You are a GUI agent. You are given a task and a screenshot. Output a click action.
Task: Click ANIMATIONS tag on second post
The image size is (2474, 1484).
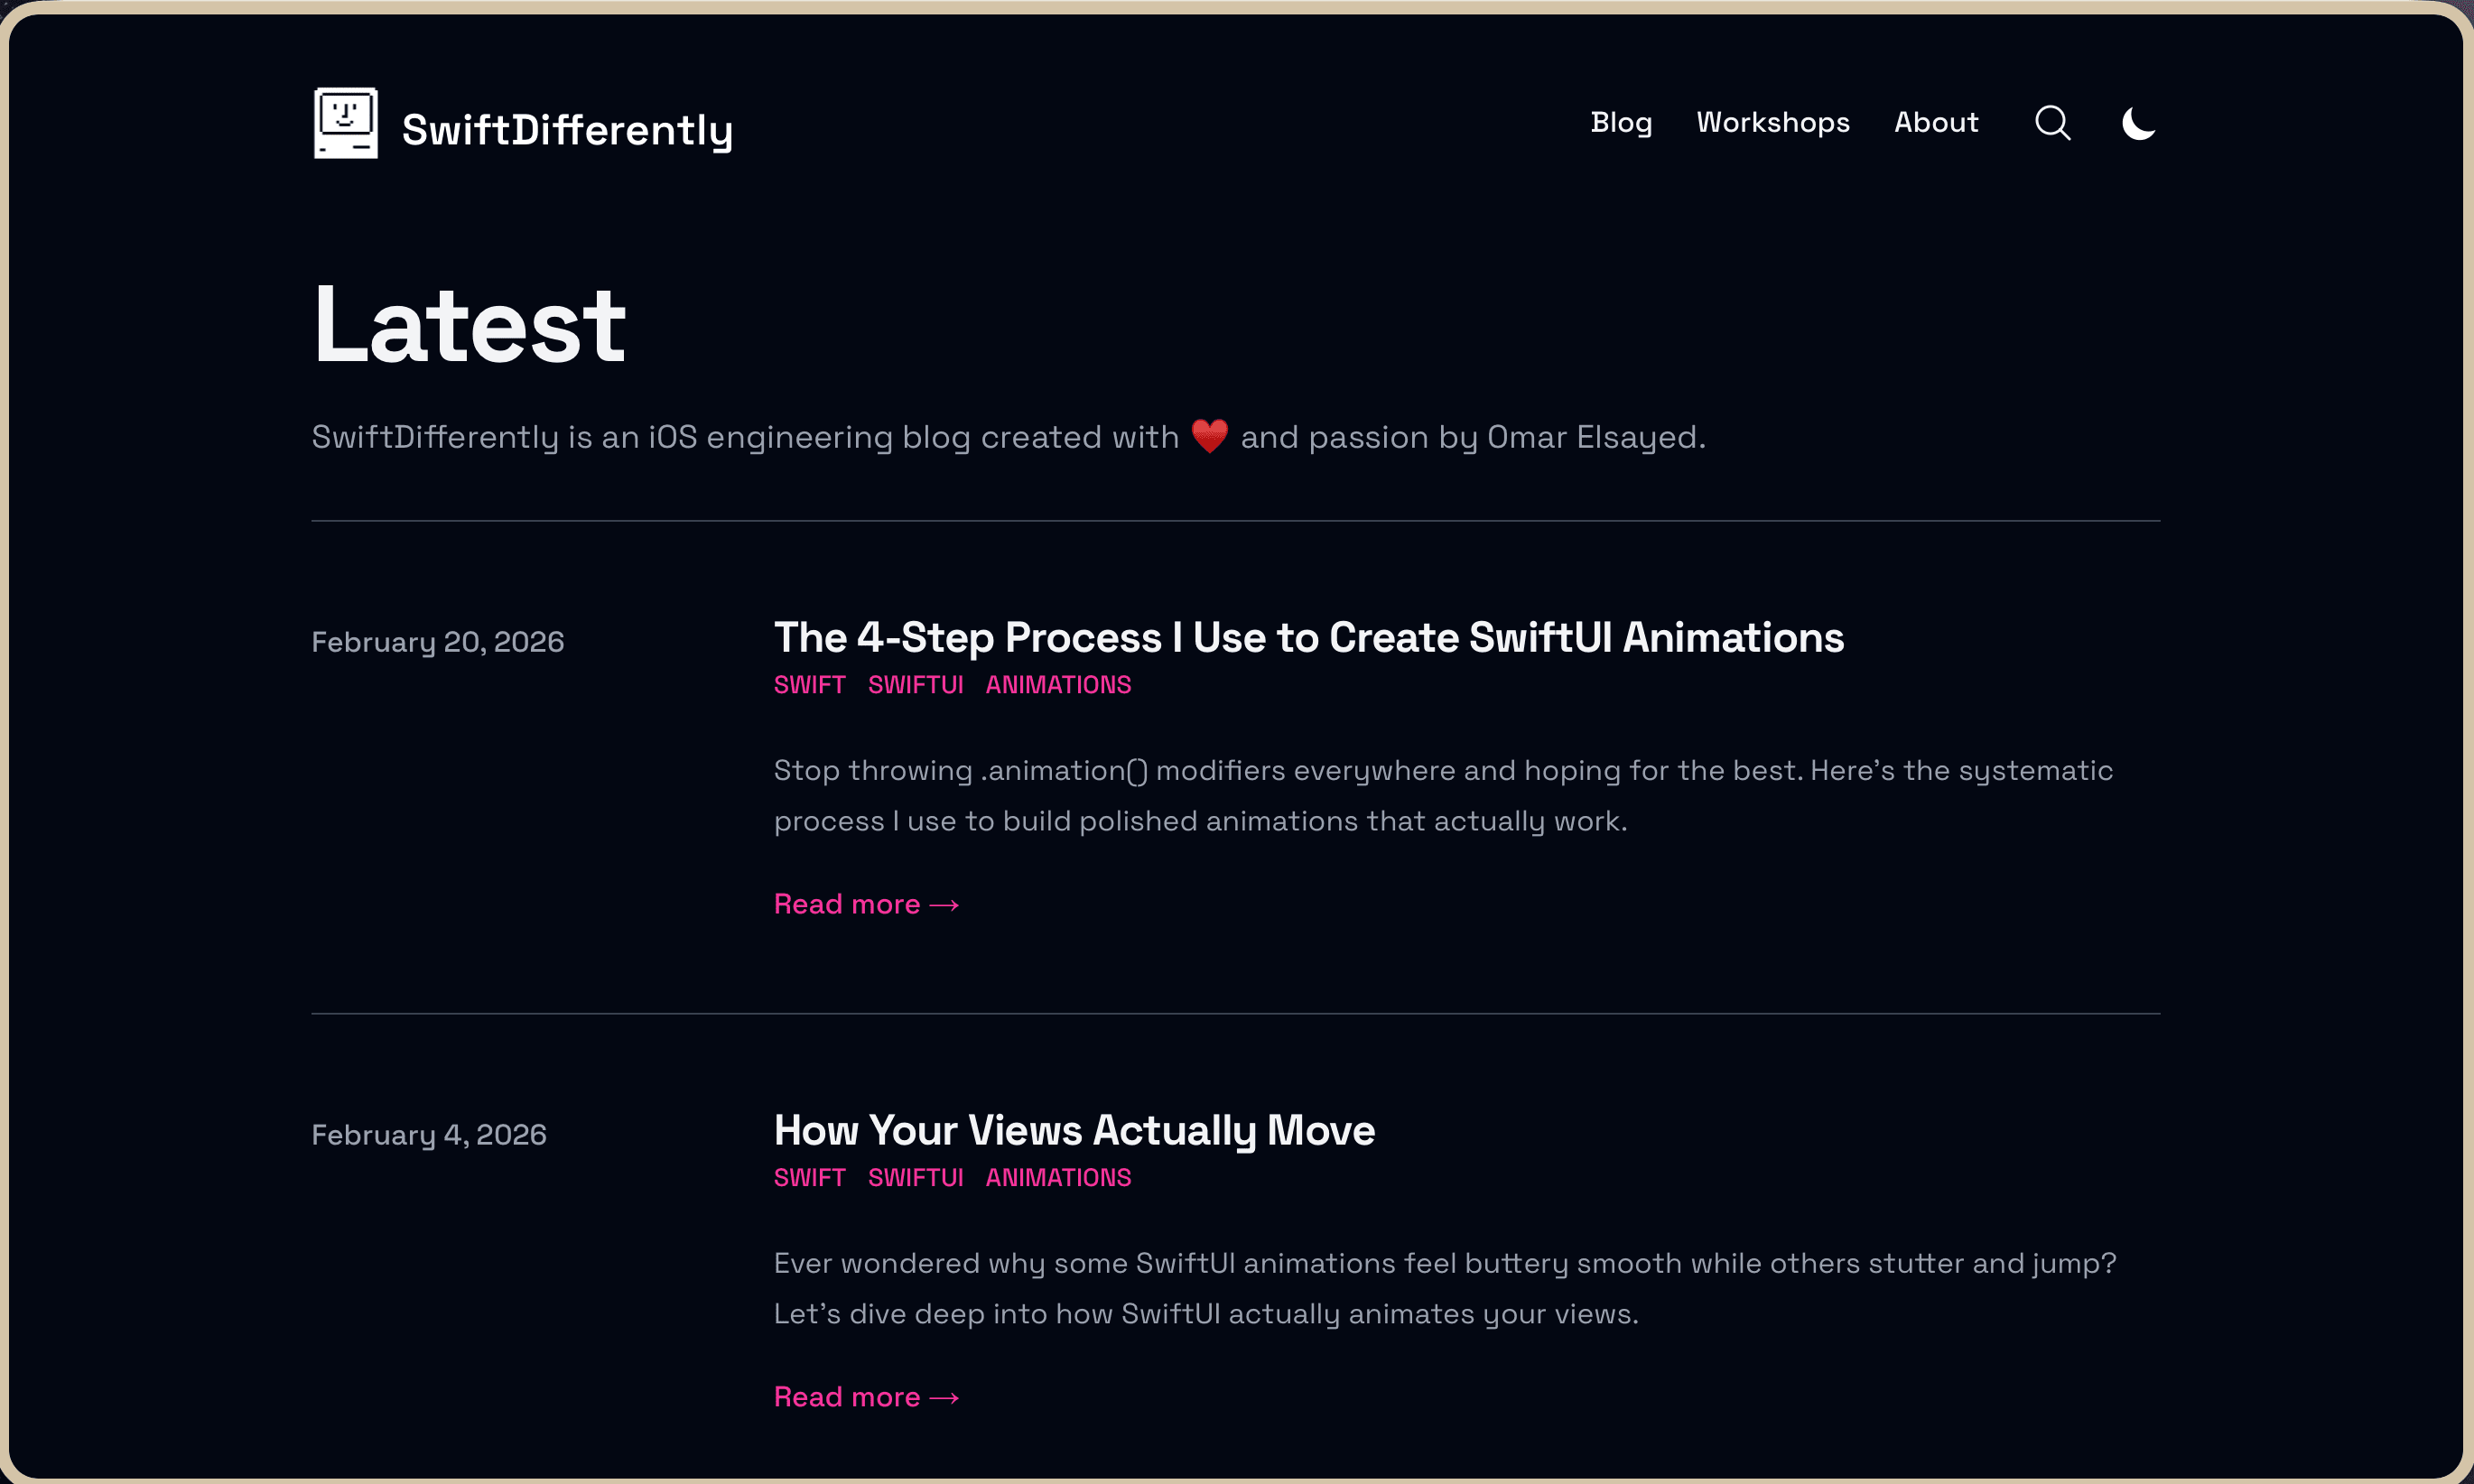[1058, 1178]
